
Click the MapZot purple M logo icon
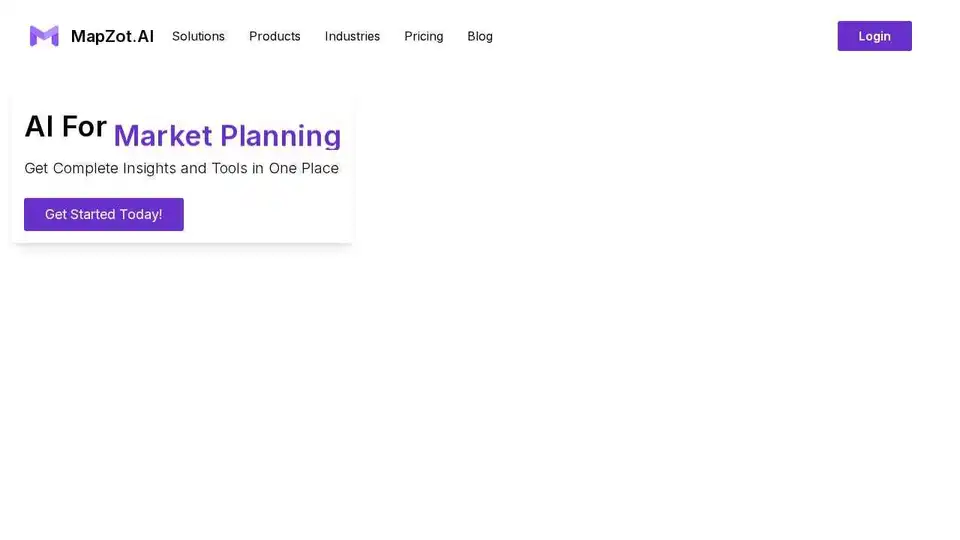pos(44,36)
